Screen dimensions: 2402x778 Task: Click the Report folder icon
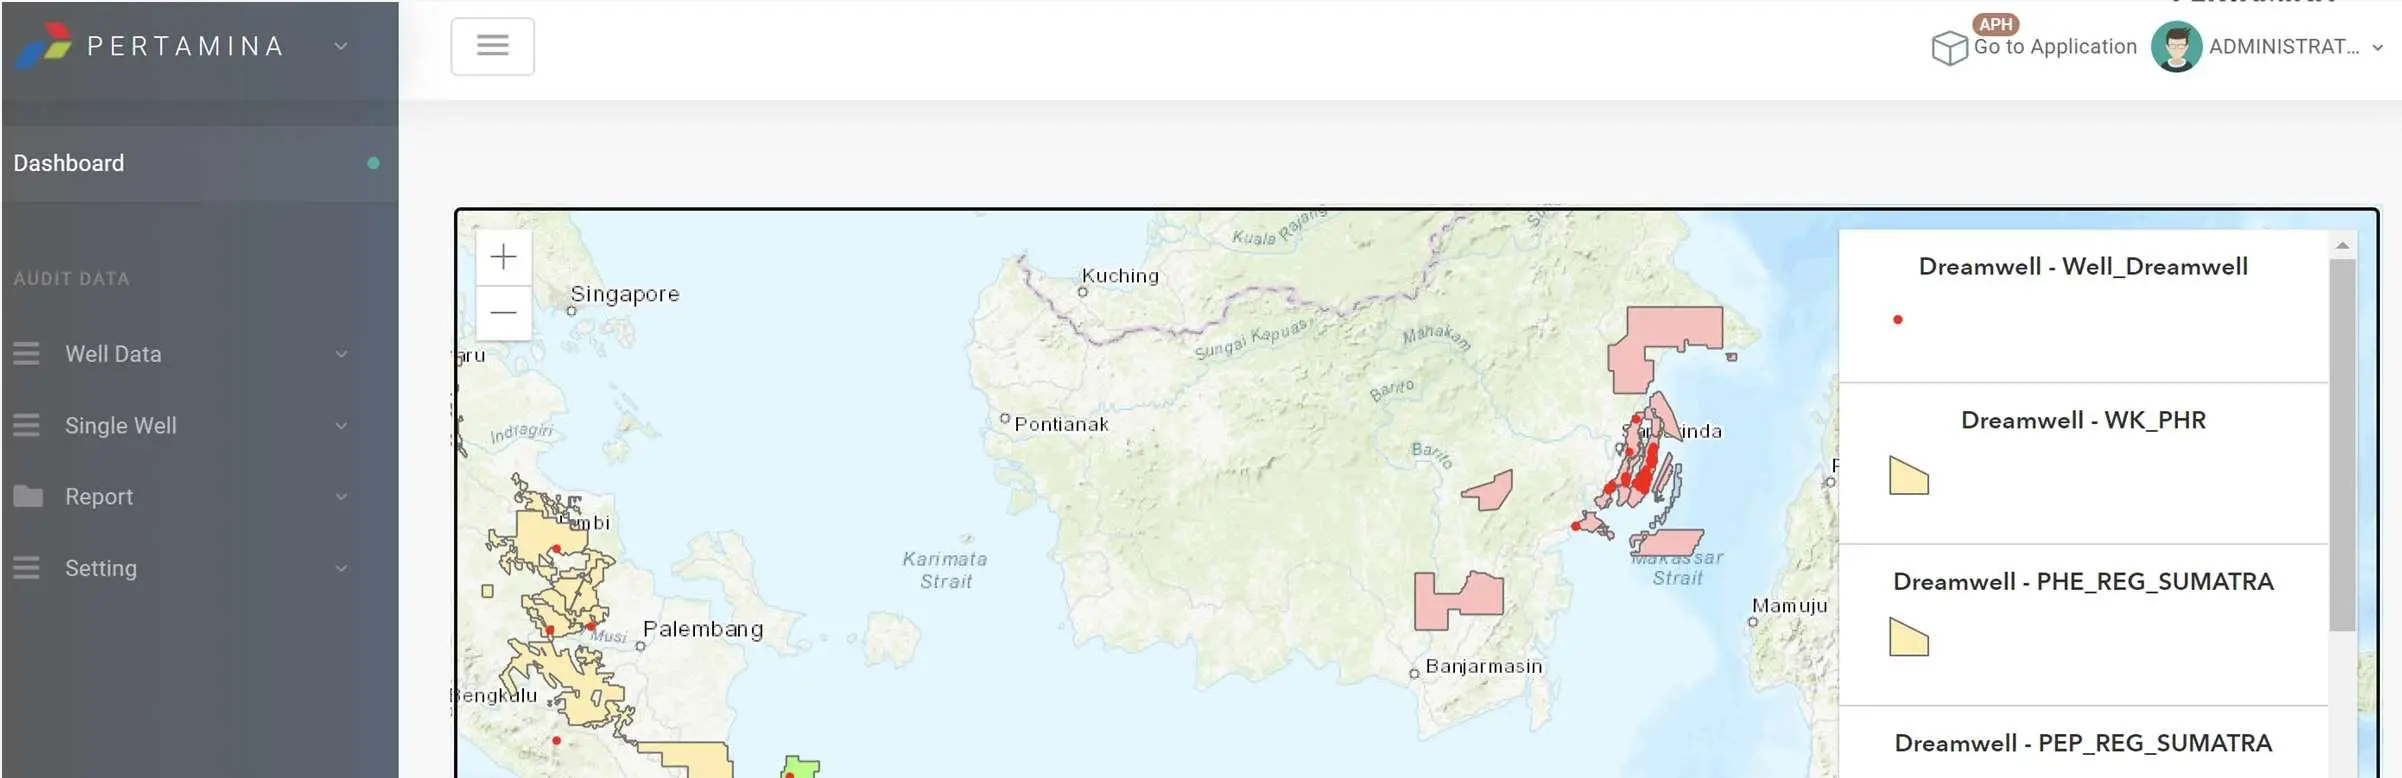pos(28,496)
